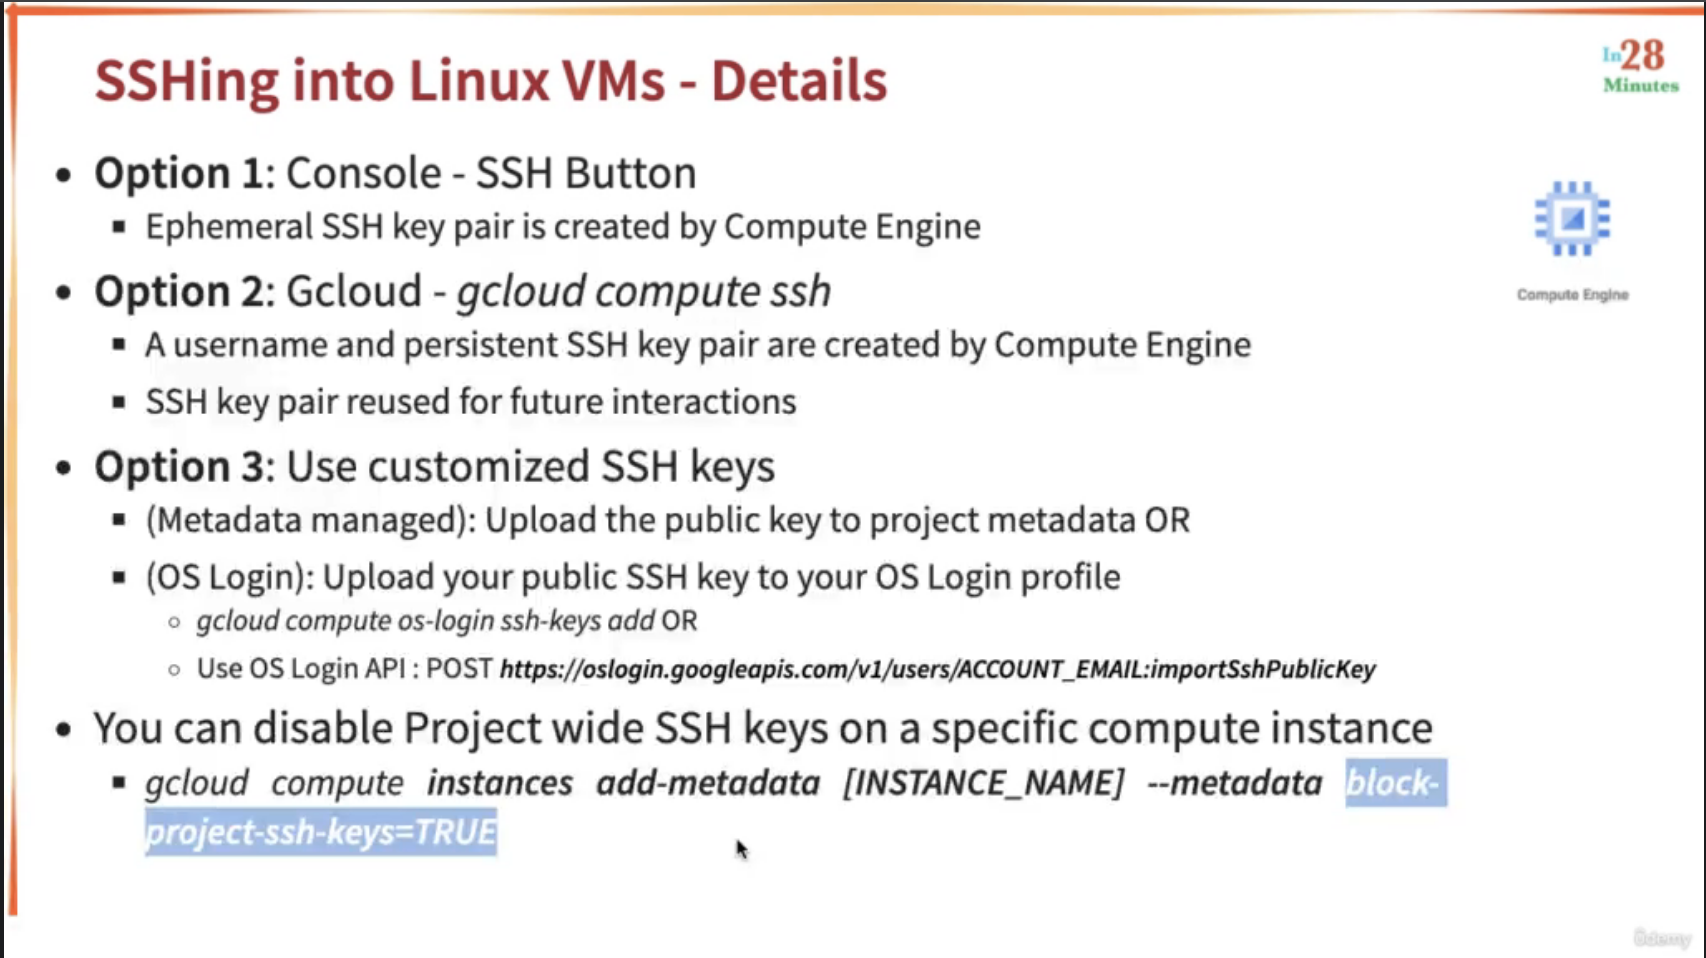
Task: Click the 'gcloud compute ssh' italic text
Action: [x=644, y=292]
